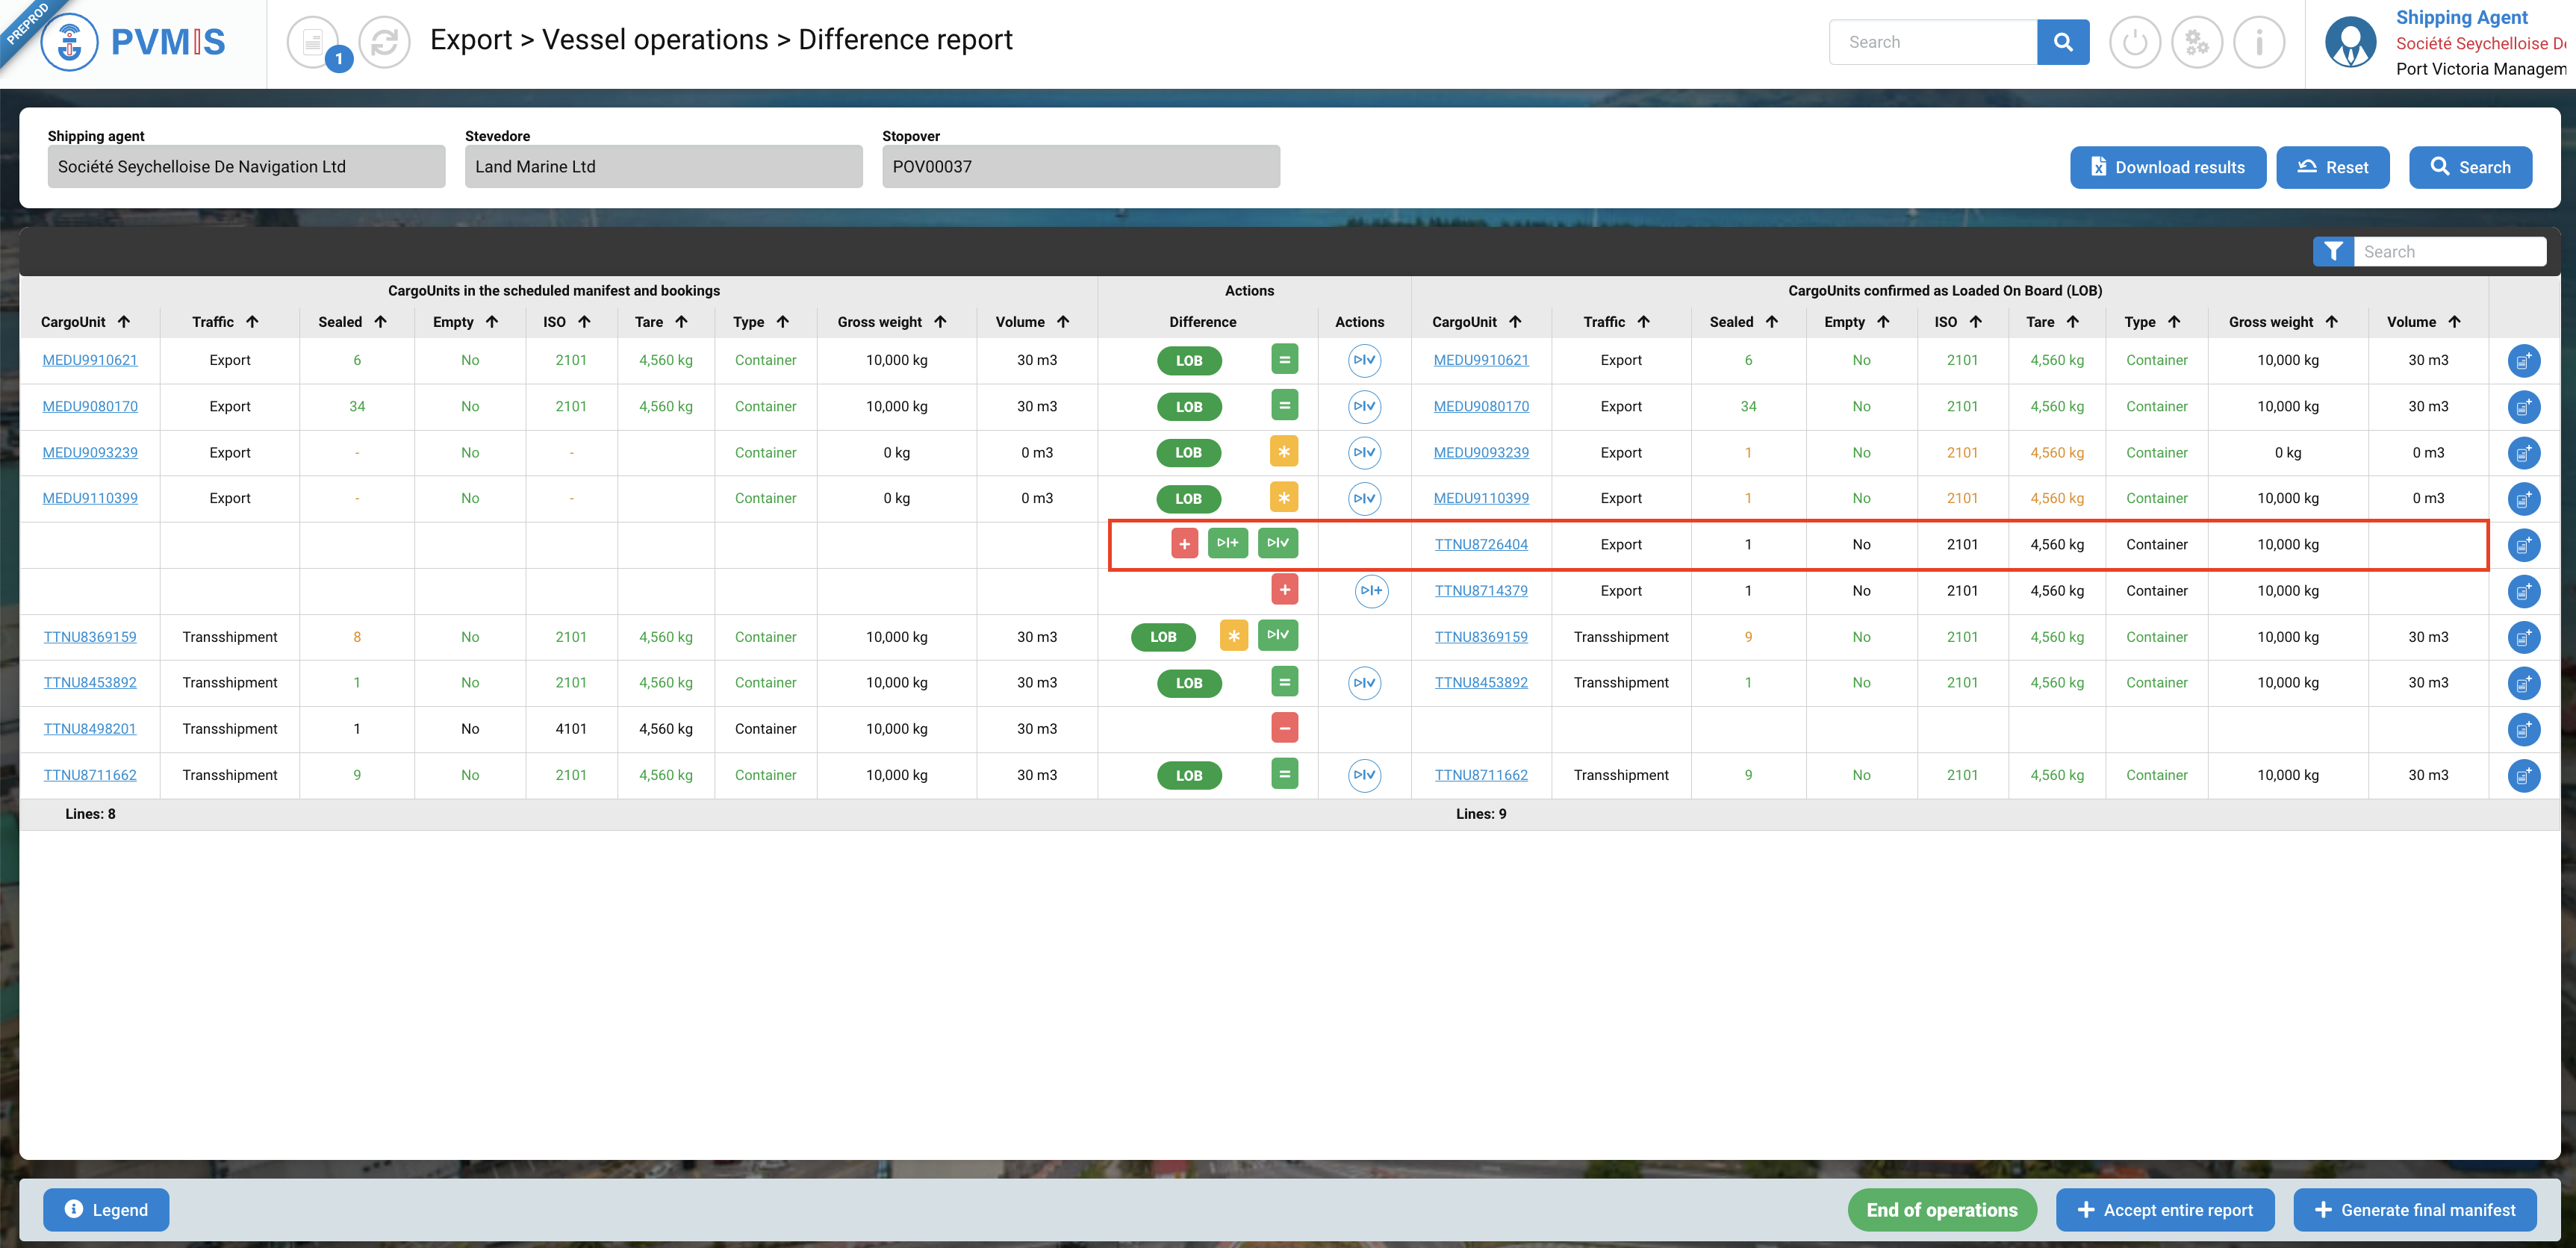Image resolution: width=2576 pixels, height=1248 pixels.
Task: Click red plus icon in TTNU8726404 row
Action: click(1184, 544)
